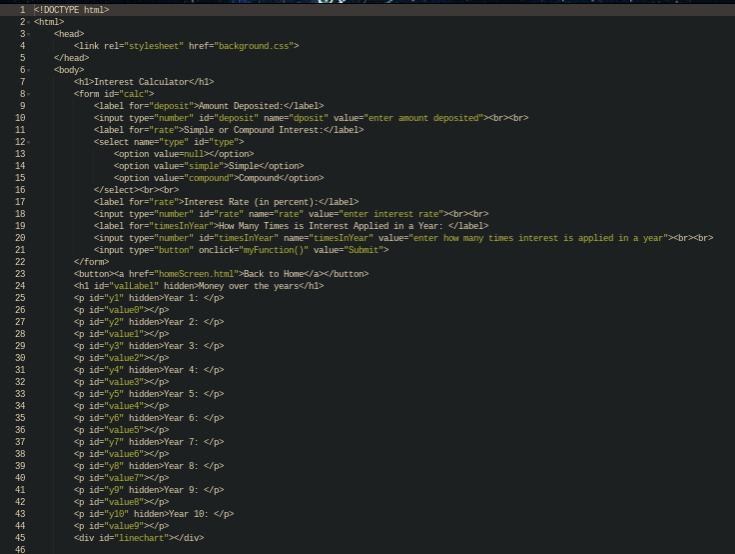Click the closing select tag on line 16
This screenshot has width=735, height=554.
114,190
